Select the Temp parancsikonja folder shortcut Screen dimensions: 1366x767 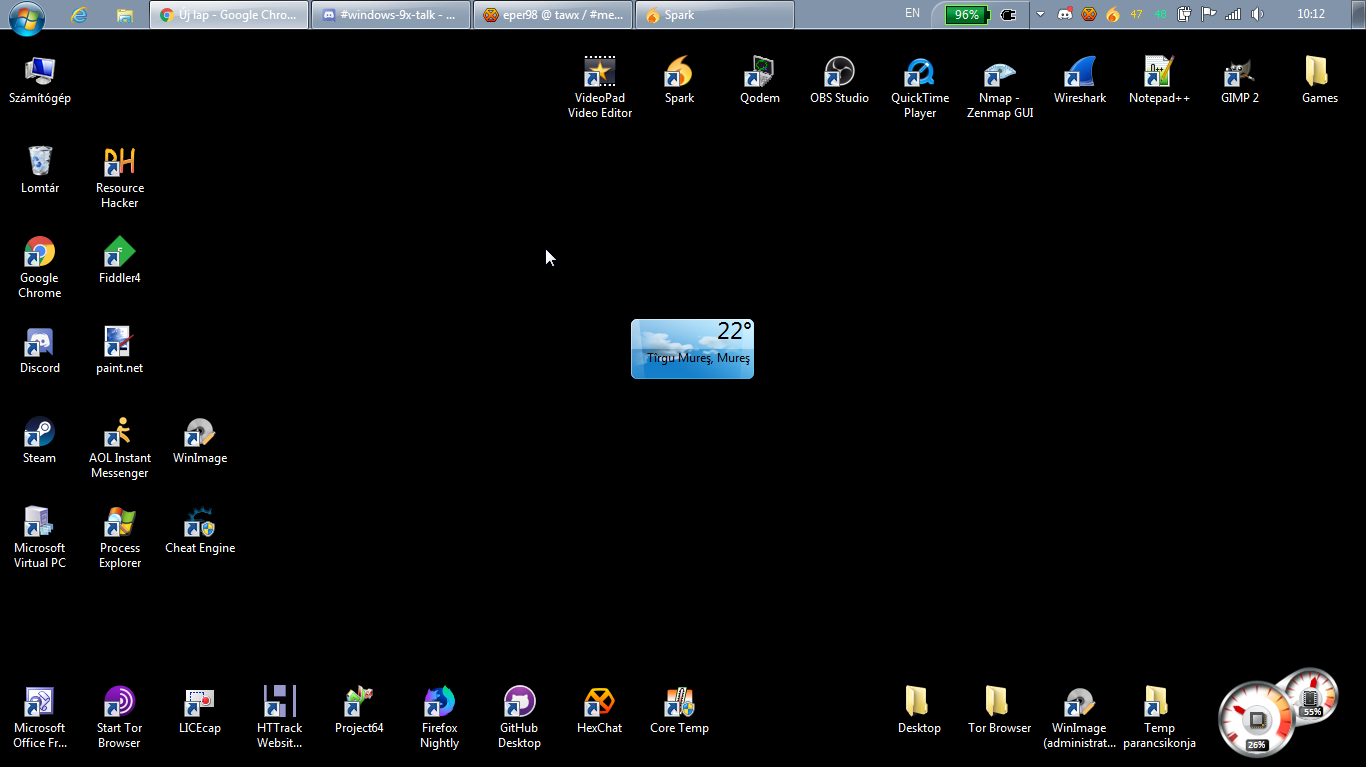pyautogui.click(x=1160, y=717)
